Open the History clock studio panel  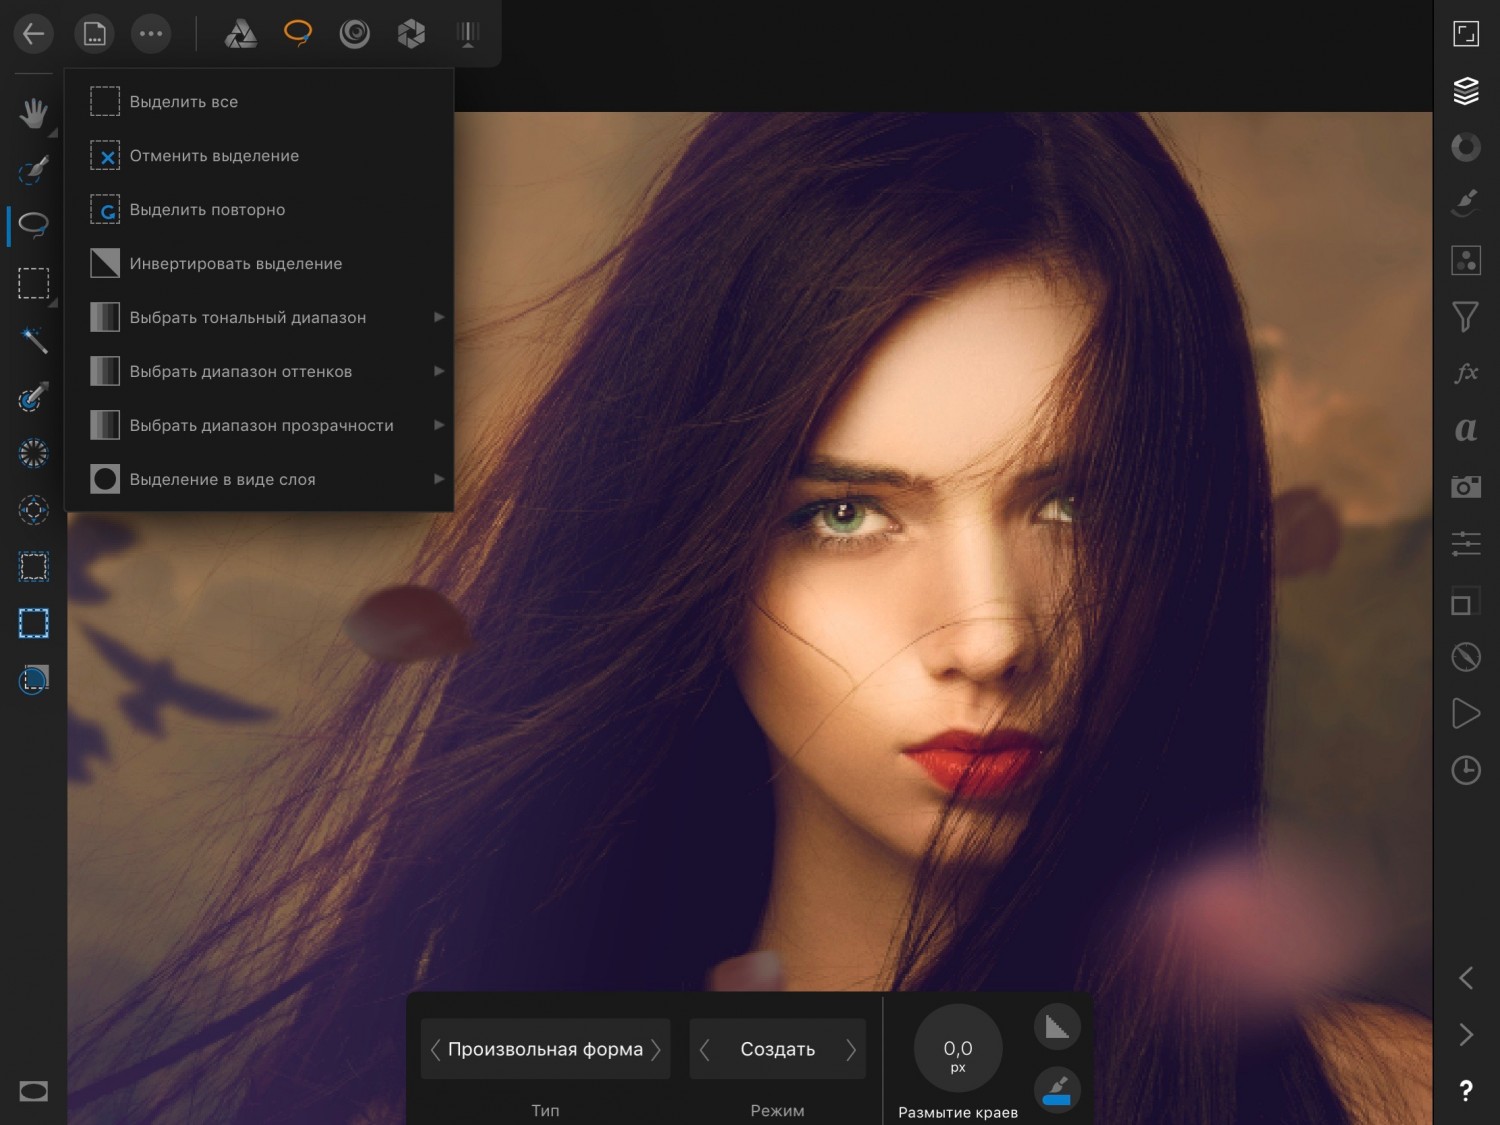[x=1466, y=770]
